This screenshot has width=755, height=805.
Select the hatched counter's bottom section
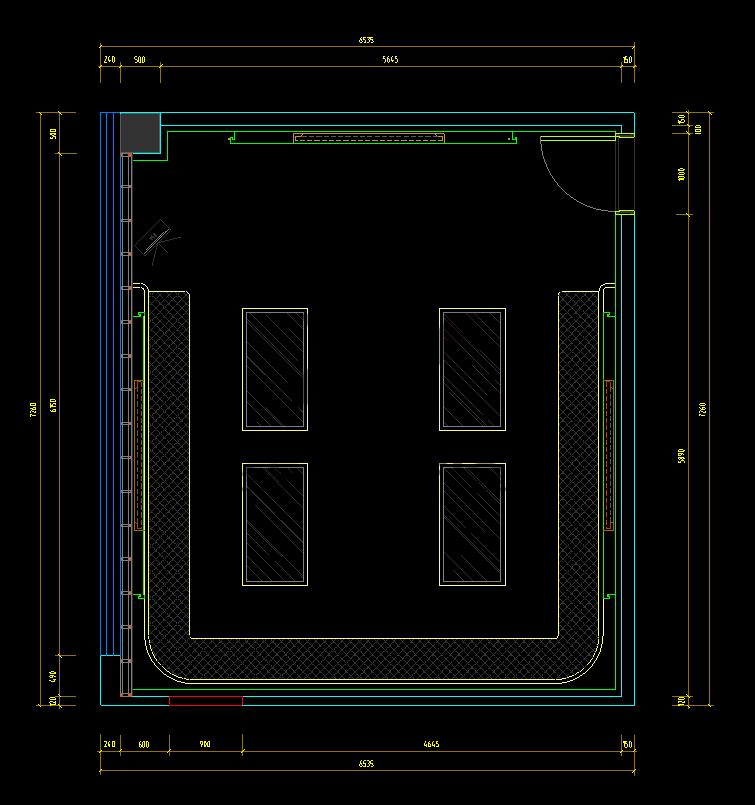tap(372, 659)
